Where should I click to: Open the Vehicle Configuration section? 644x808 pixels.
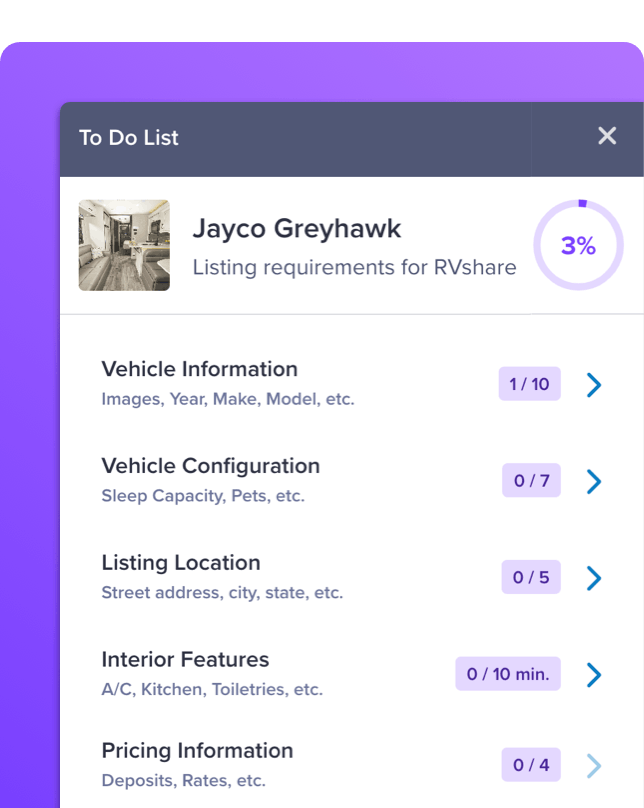point(210,467)
